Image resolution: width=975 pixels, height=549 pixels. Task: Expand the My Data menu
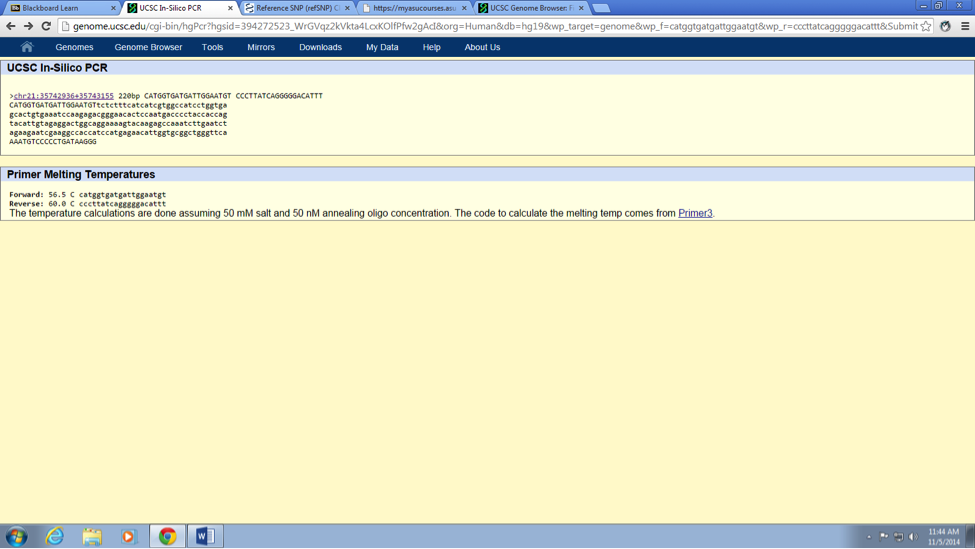coord(382,47)
